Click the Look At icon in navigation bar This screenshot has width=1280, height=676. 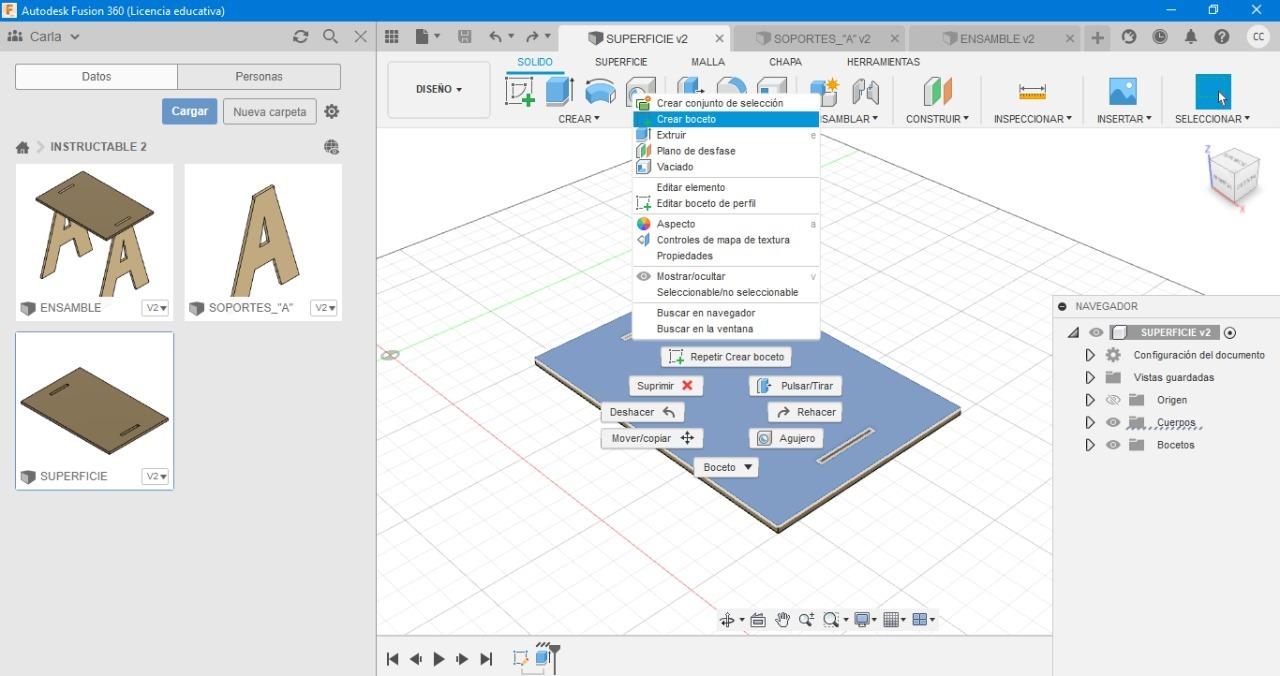click(x=758, y=620)
